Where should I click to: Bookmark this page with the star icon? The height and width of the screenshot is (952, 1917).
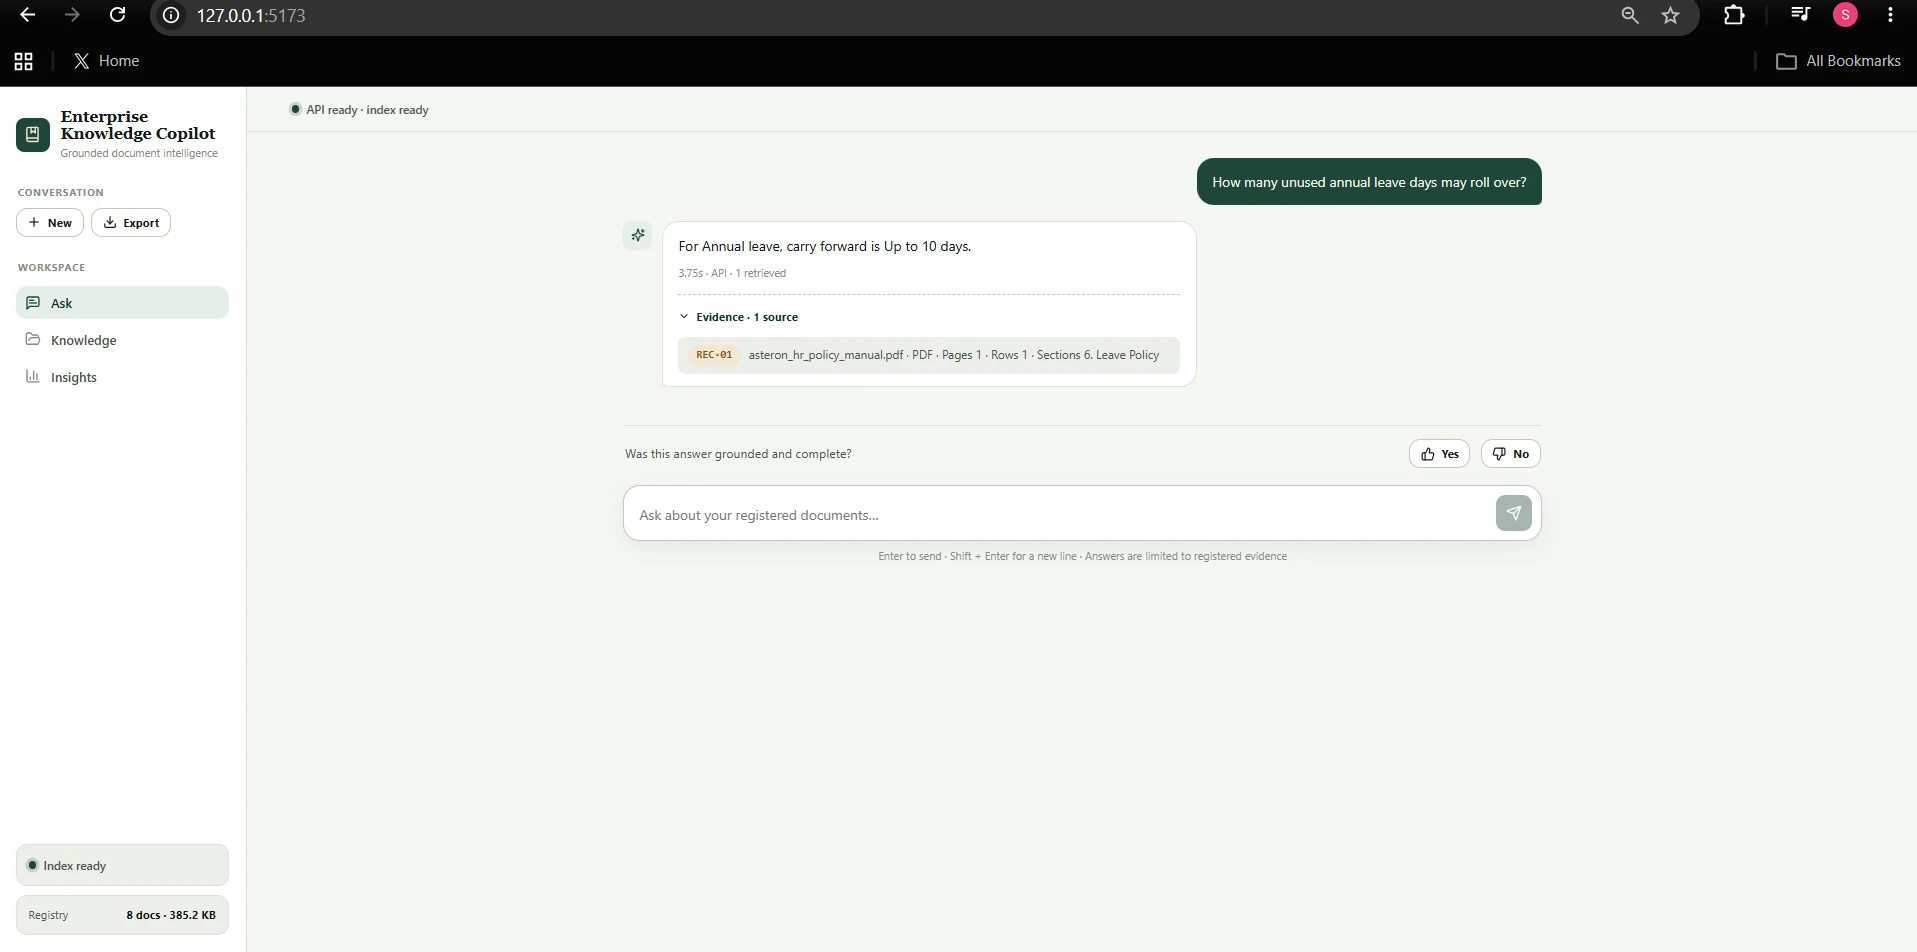coord(1671,15)
